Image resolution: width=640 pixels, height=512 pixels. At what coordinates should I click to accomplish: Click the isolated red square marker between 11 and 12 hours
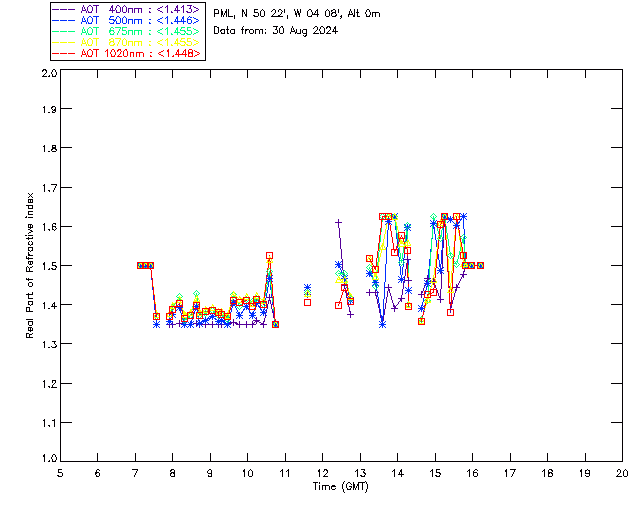pos(307,303)
